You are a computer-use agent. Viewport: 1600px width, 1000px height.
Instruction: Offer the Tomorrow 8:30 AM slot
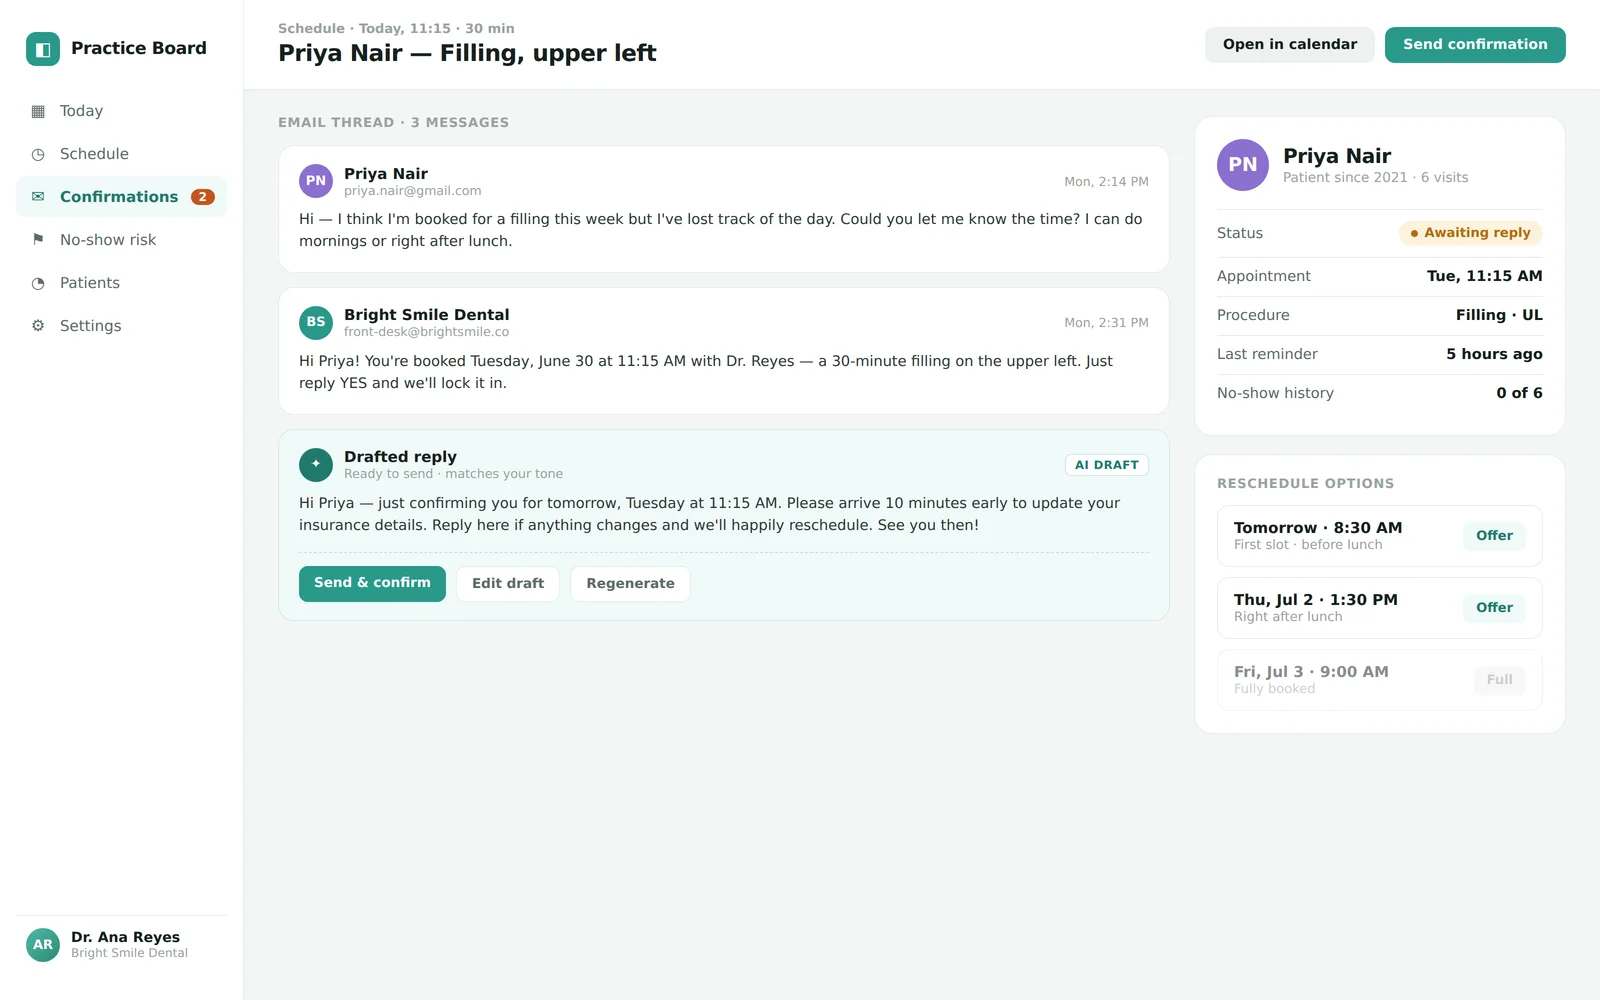tap(1494, 536)
